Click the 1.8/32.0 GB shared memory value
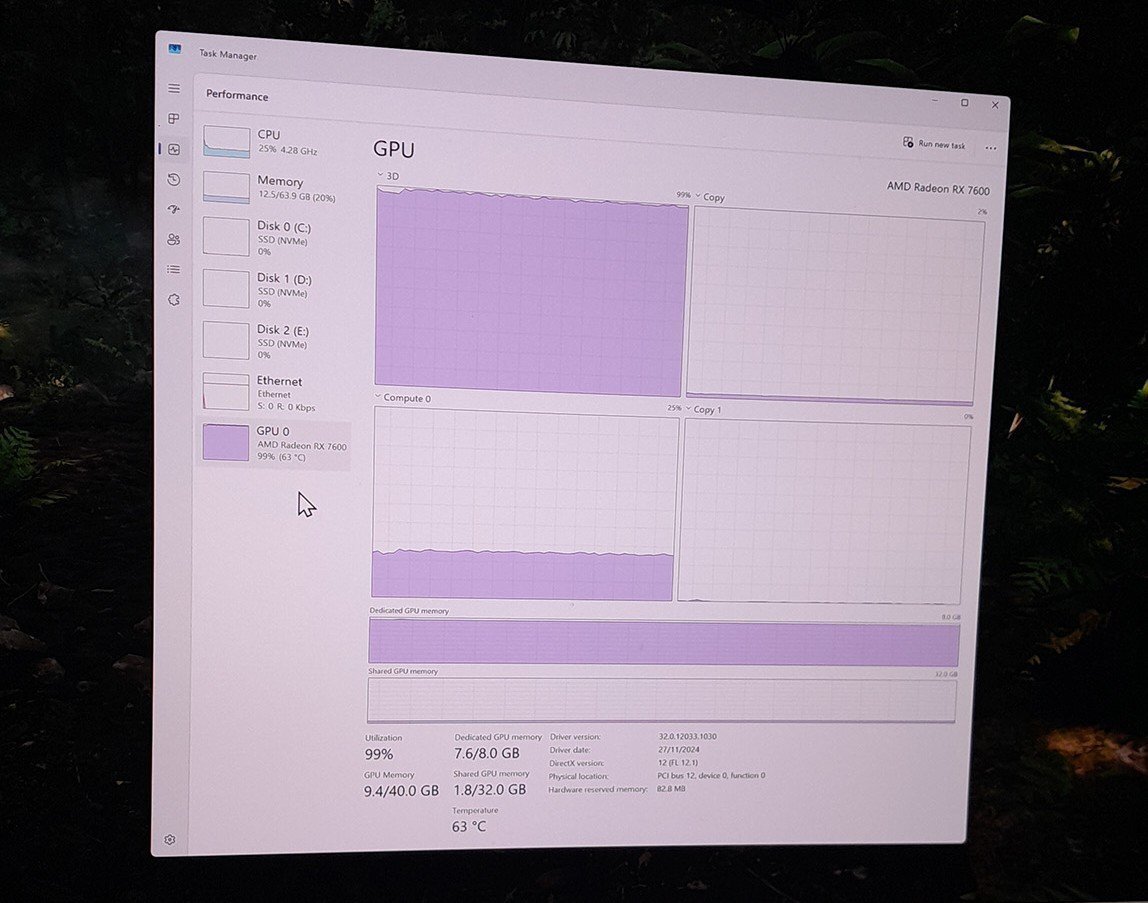Viewport: 1148px width, 903px height. point(489,789)
